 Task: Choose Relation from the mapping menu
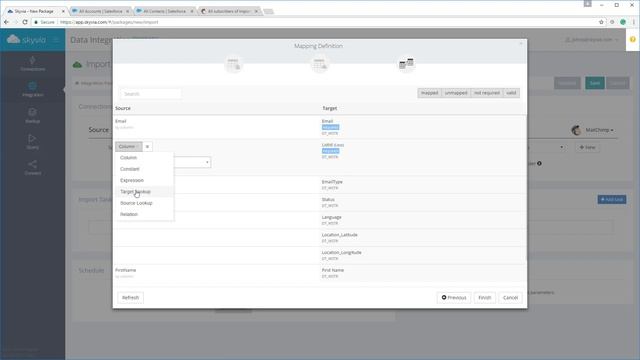129,214
